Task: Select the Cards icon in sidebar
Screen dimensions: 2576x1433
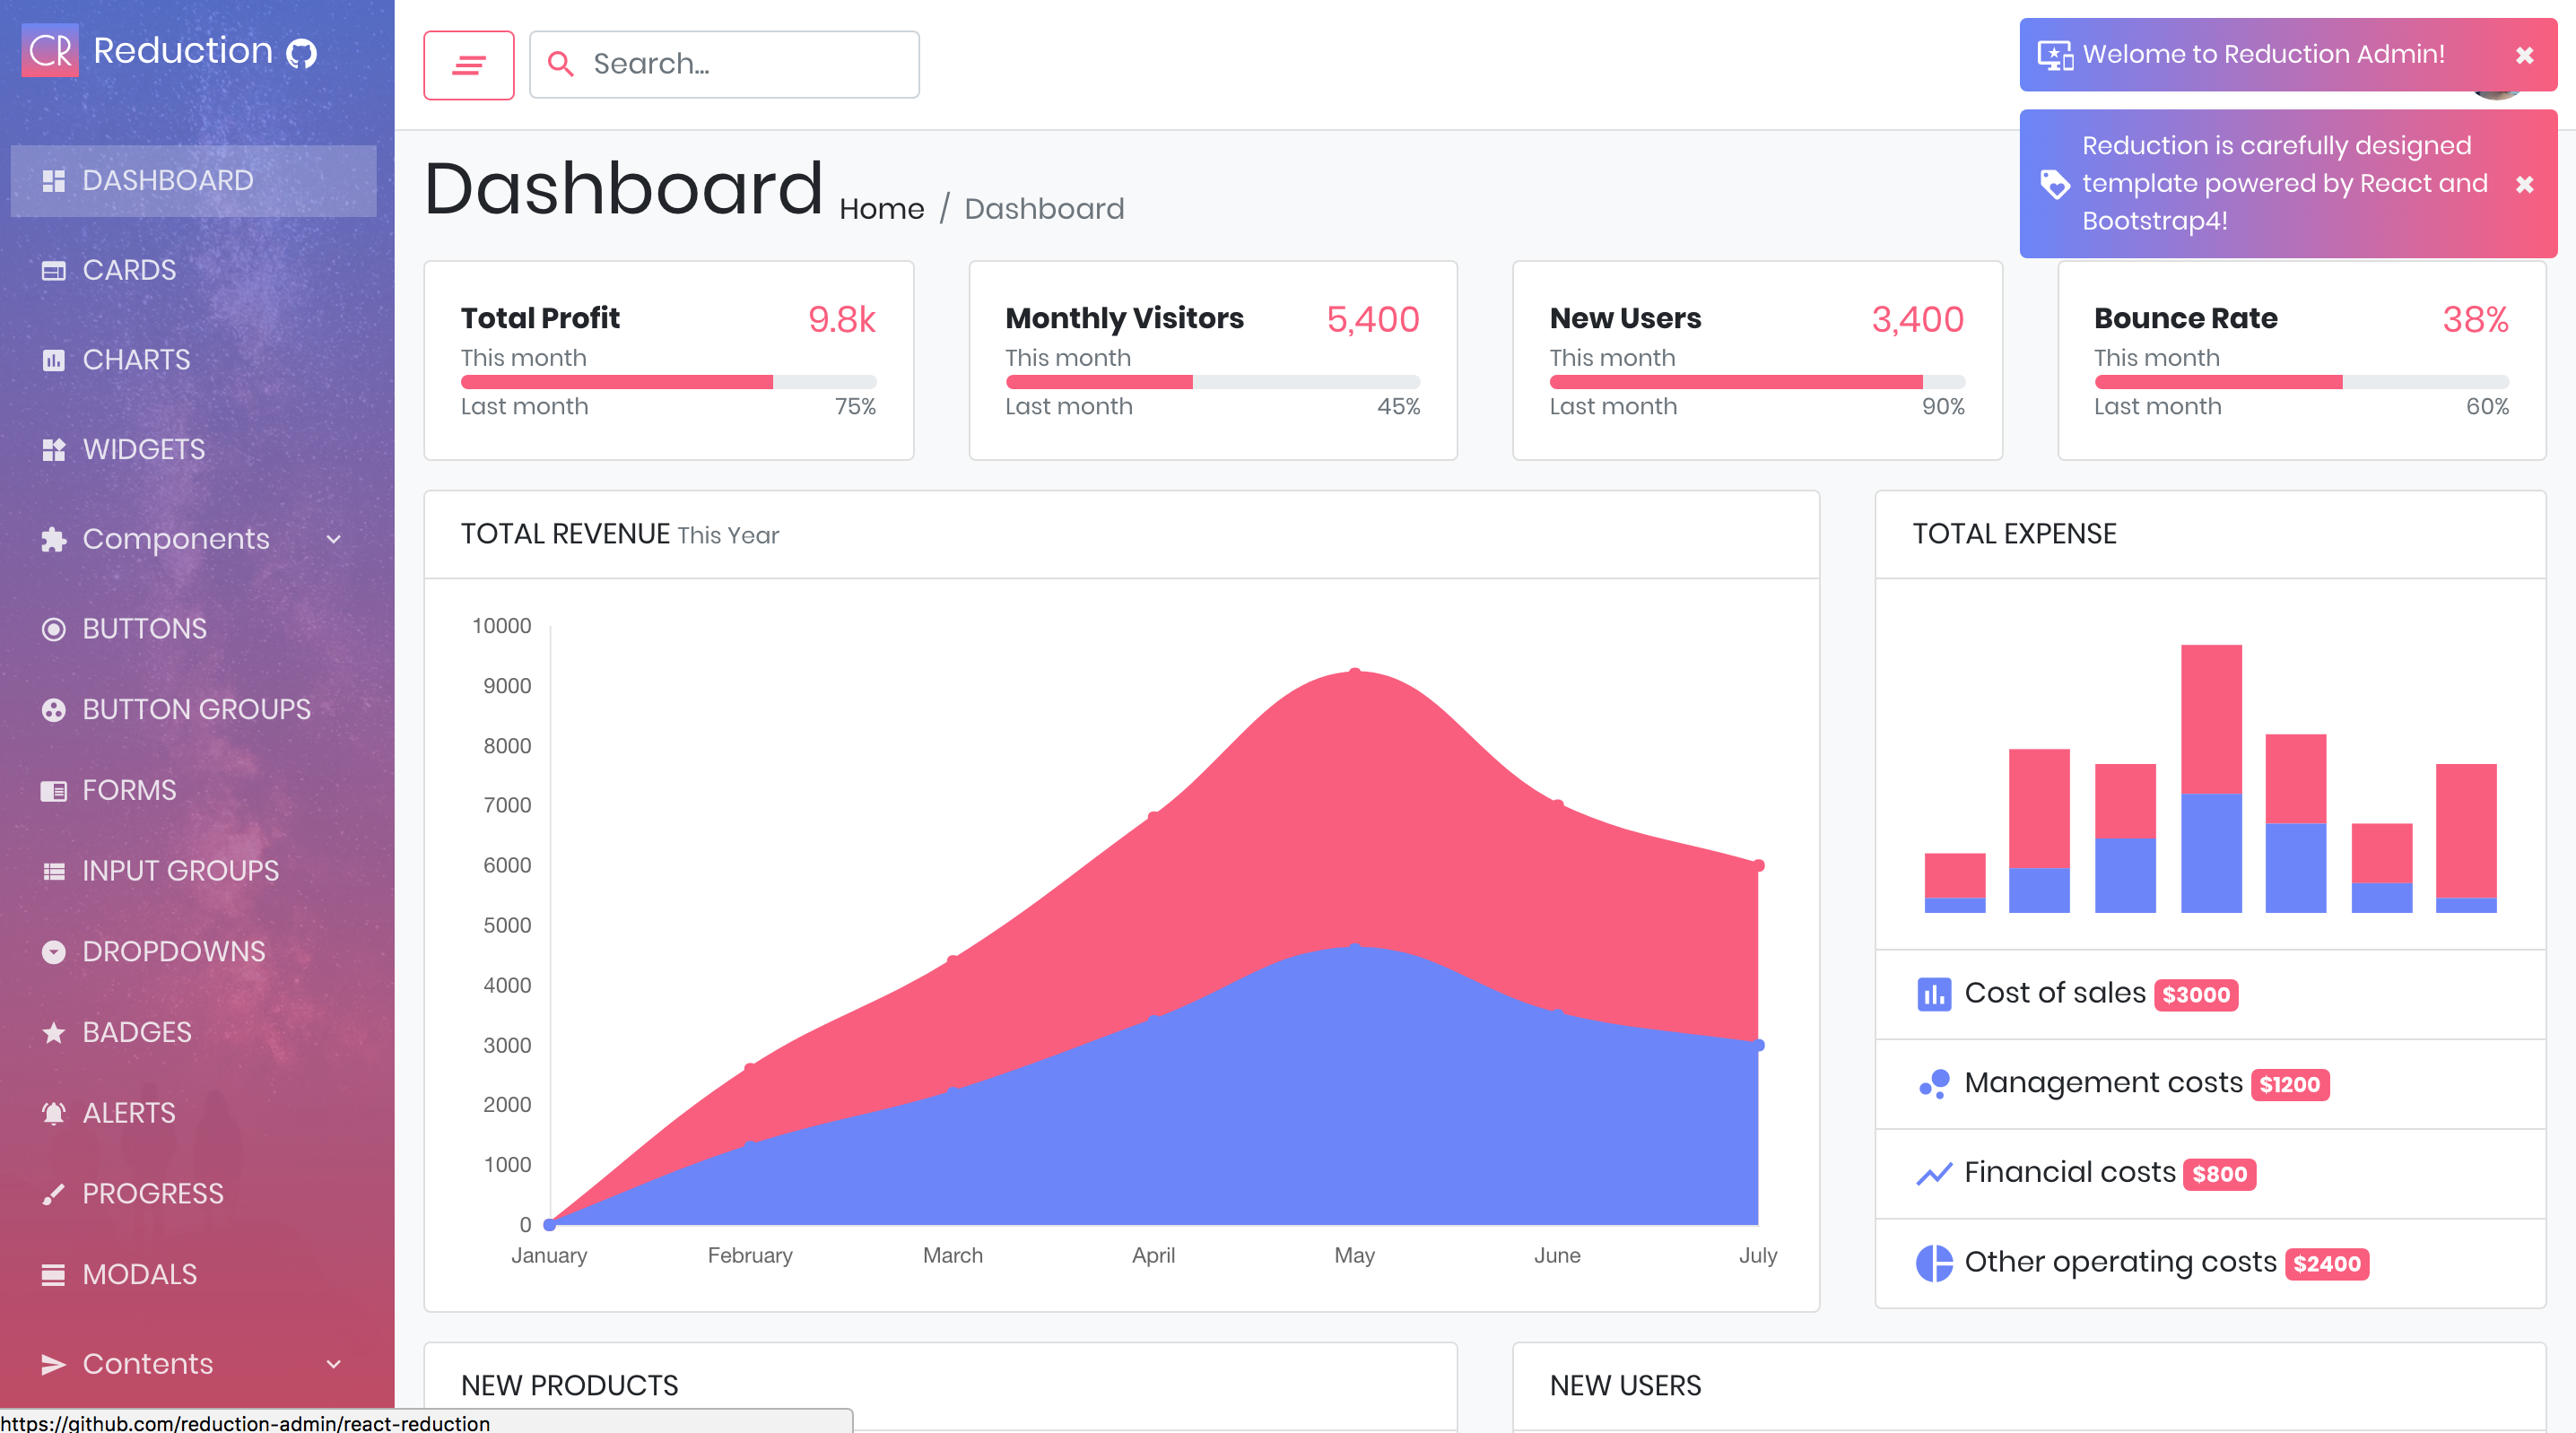Action: tap(53, 270)
